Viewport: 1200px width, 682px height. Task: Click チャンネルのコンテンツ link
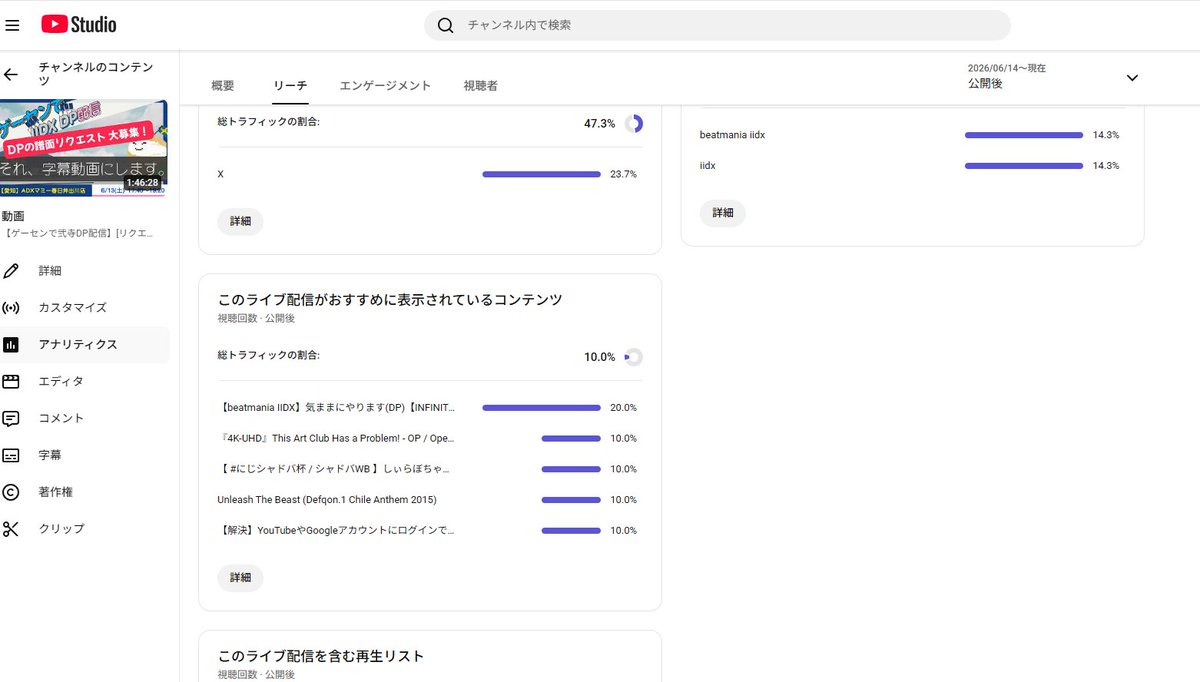tap(96, 74)
